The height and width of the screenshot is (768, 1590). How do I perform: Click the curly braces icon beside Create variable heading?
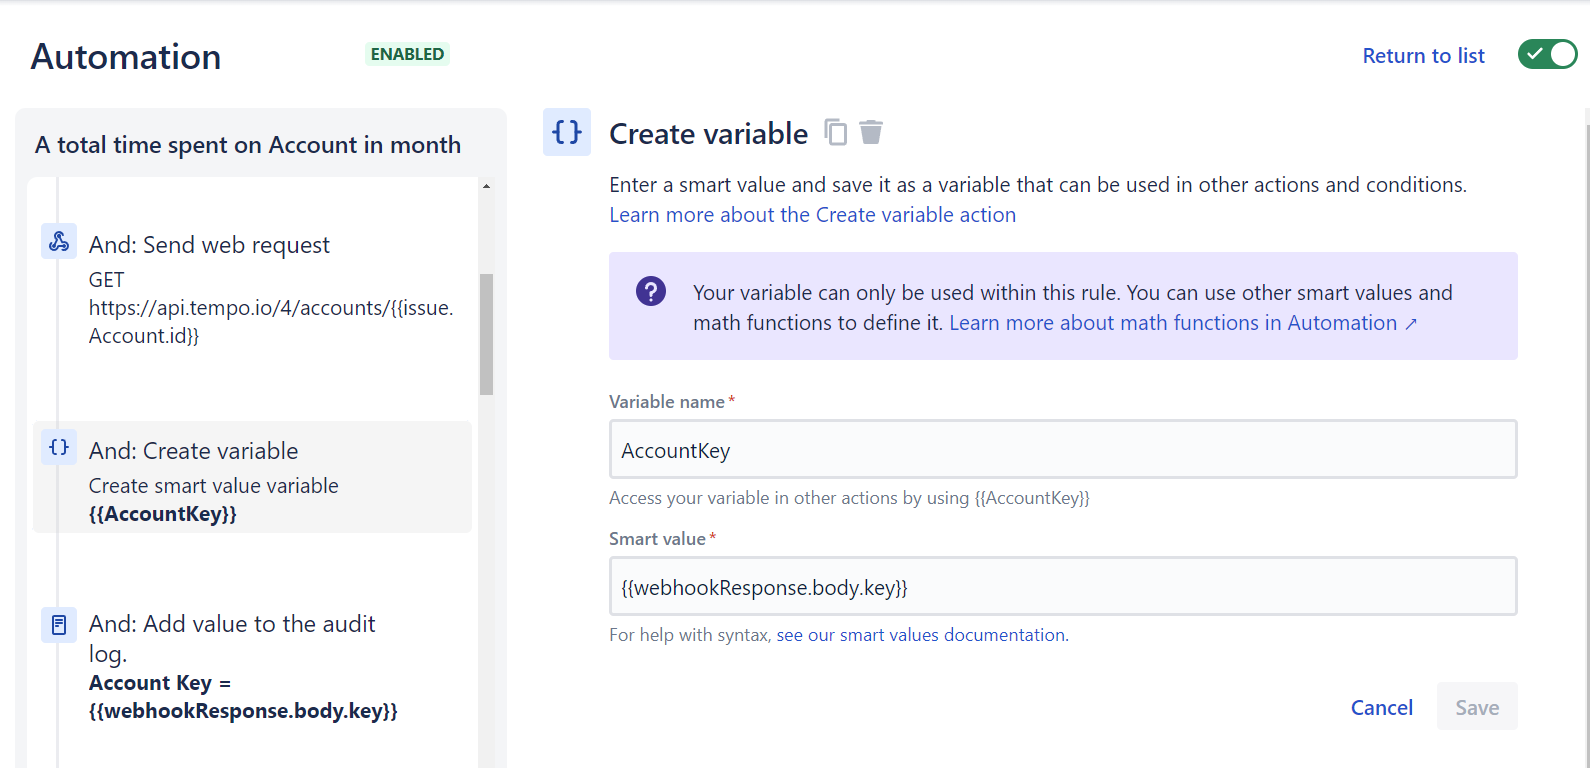coord(567,132)
